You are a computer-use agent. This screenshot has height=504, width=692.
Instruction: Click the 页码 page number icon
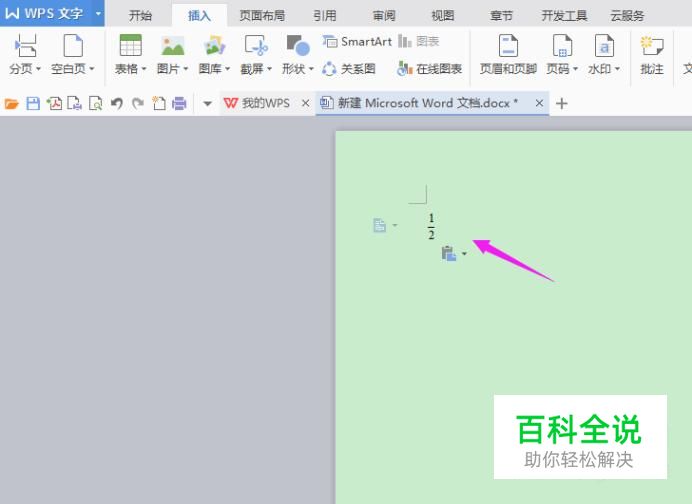[x=562, y=46]
